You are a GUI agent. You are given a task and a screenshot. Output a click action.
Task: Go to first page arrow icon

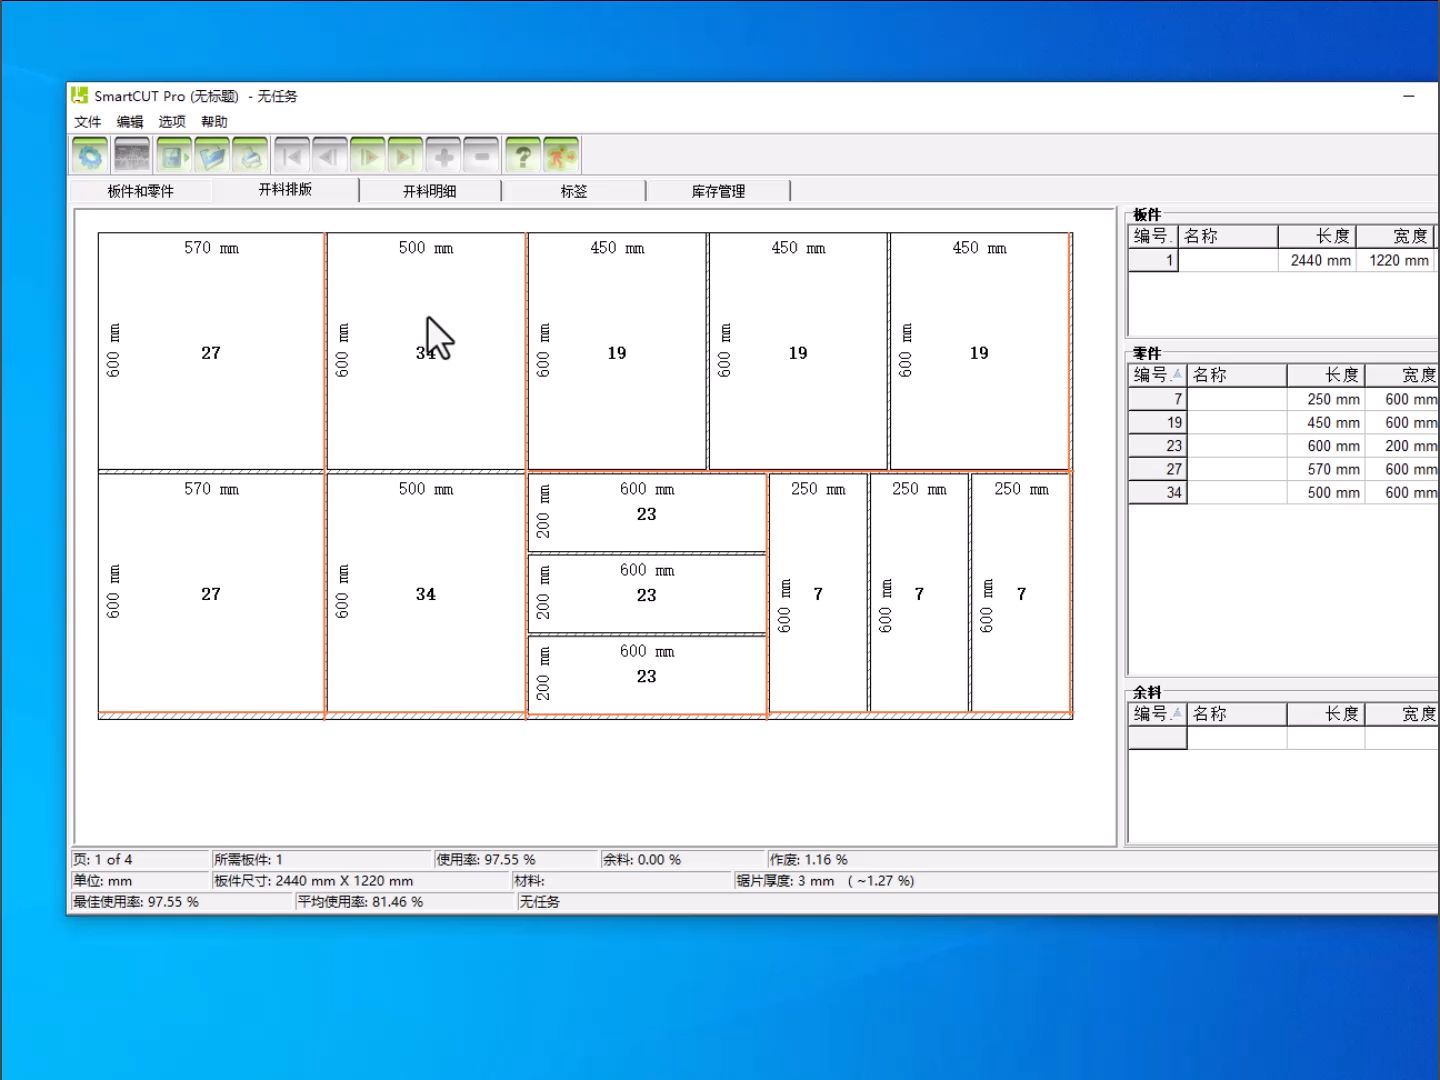click(292, 156)
